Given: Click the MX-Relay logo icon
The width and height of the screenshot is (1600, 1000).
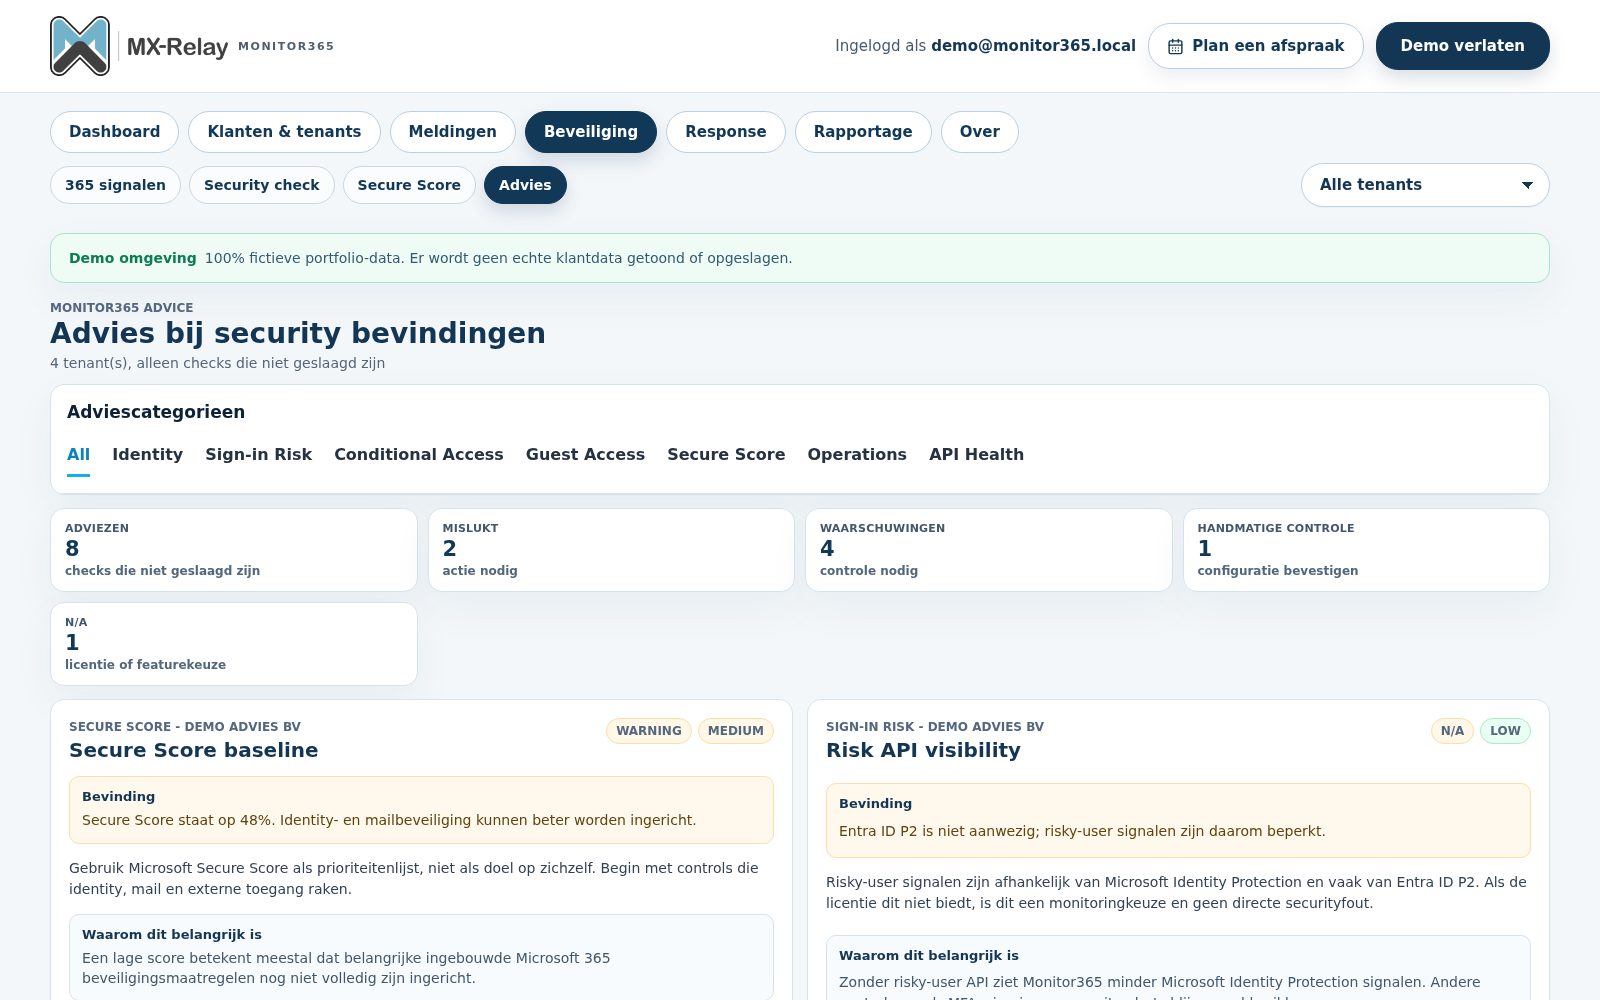Looking at the screenshot, I should [x=80, y=46].
